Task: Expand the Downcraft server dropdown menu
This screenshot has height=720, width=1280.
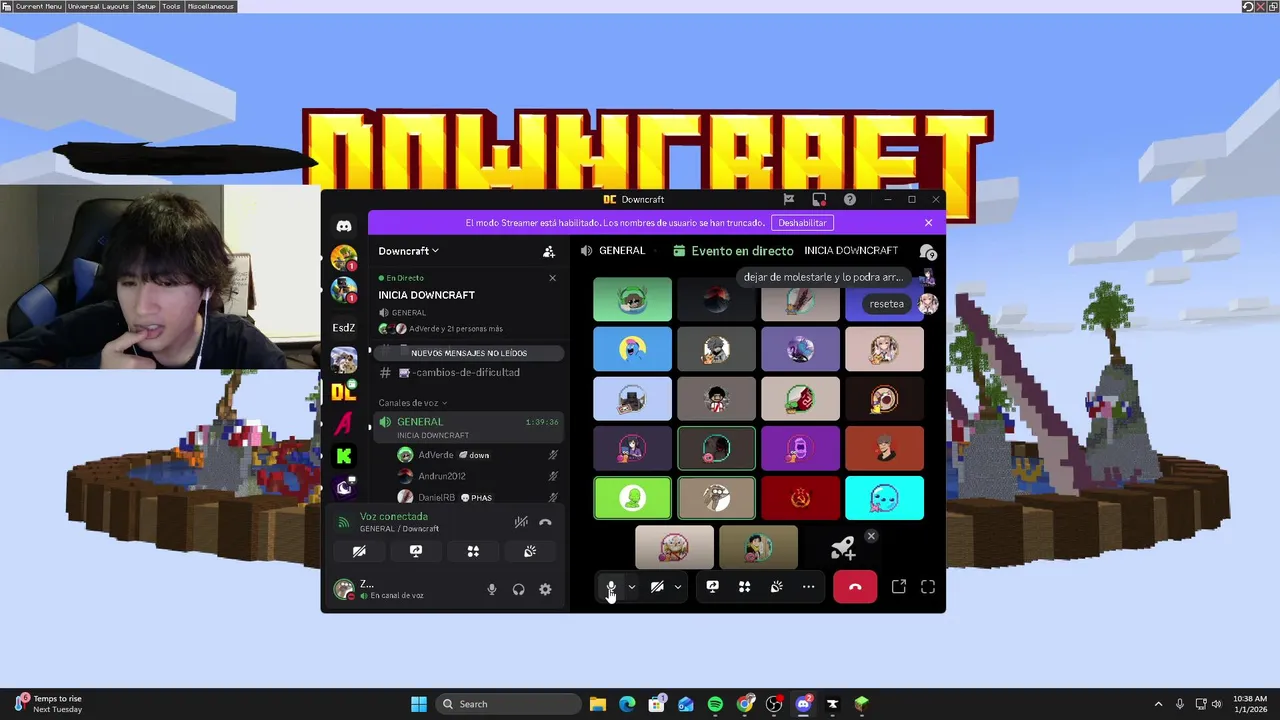Action: [x=409, y=251]
